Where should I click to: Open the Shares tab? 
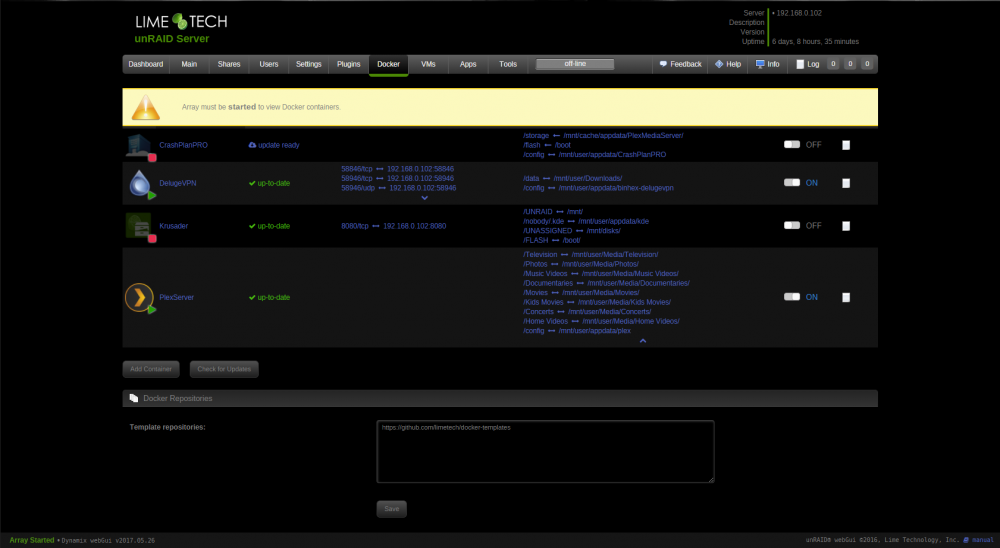point(229,64)
